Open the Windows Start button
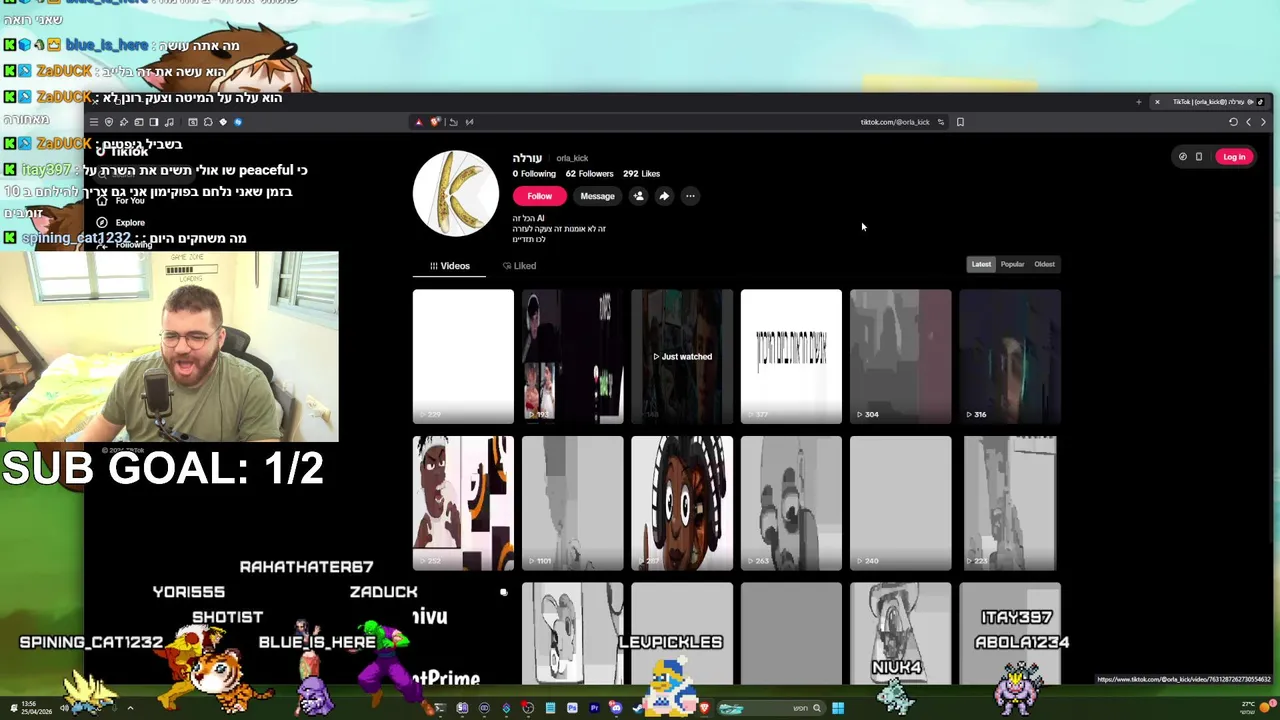The height and width of the screenshot is (720, 1280). [838, 708]
